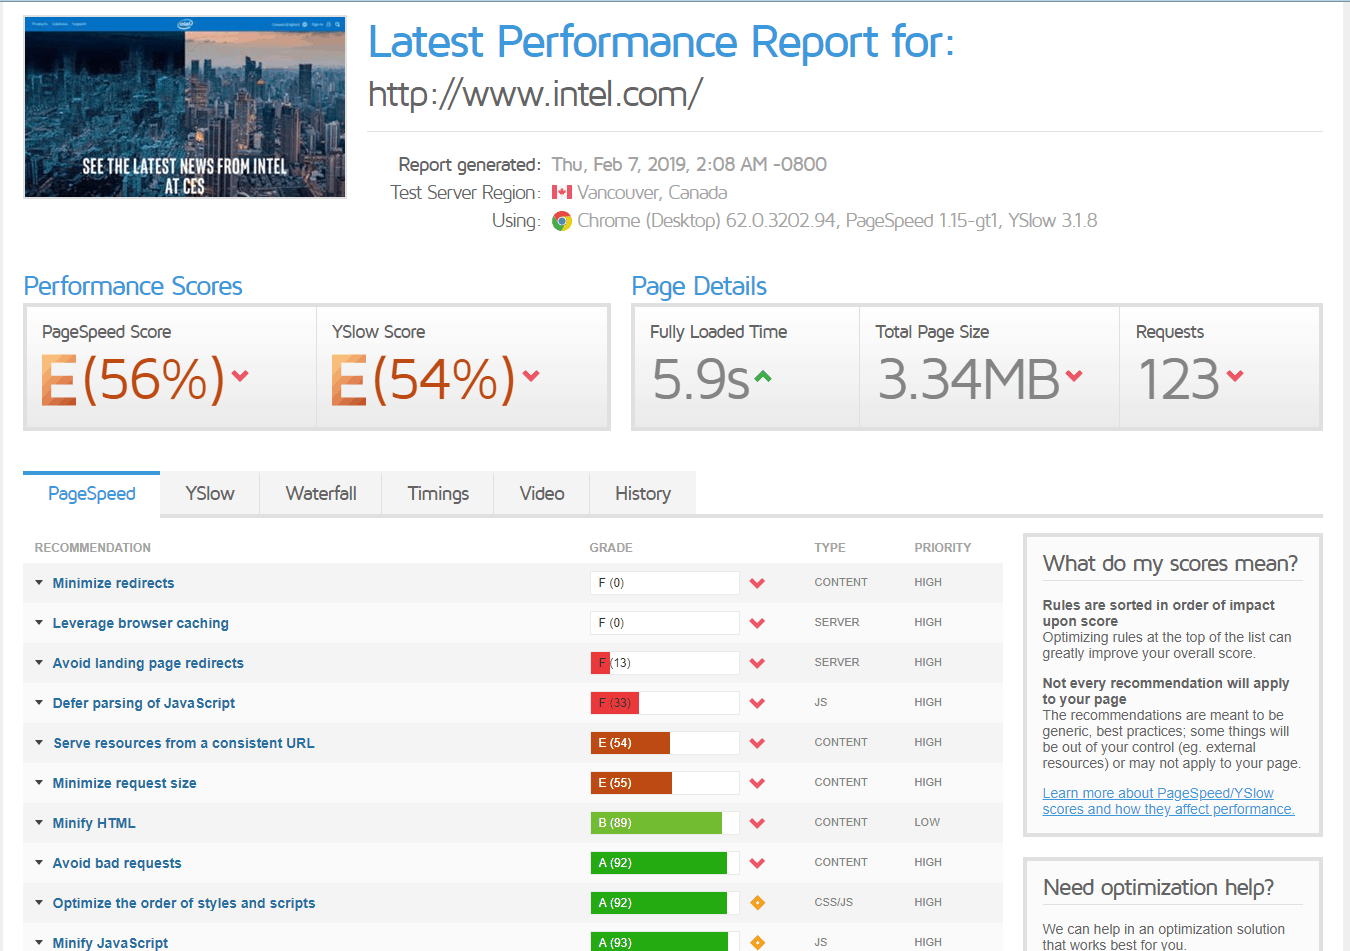The width and height of the screenshot is (1350, 951).
Task: Click red trend arrow in Minimize request size row
Action: [x=757, y=783]
